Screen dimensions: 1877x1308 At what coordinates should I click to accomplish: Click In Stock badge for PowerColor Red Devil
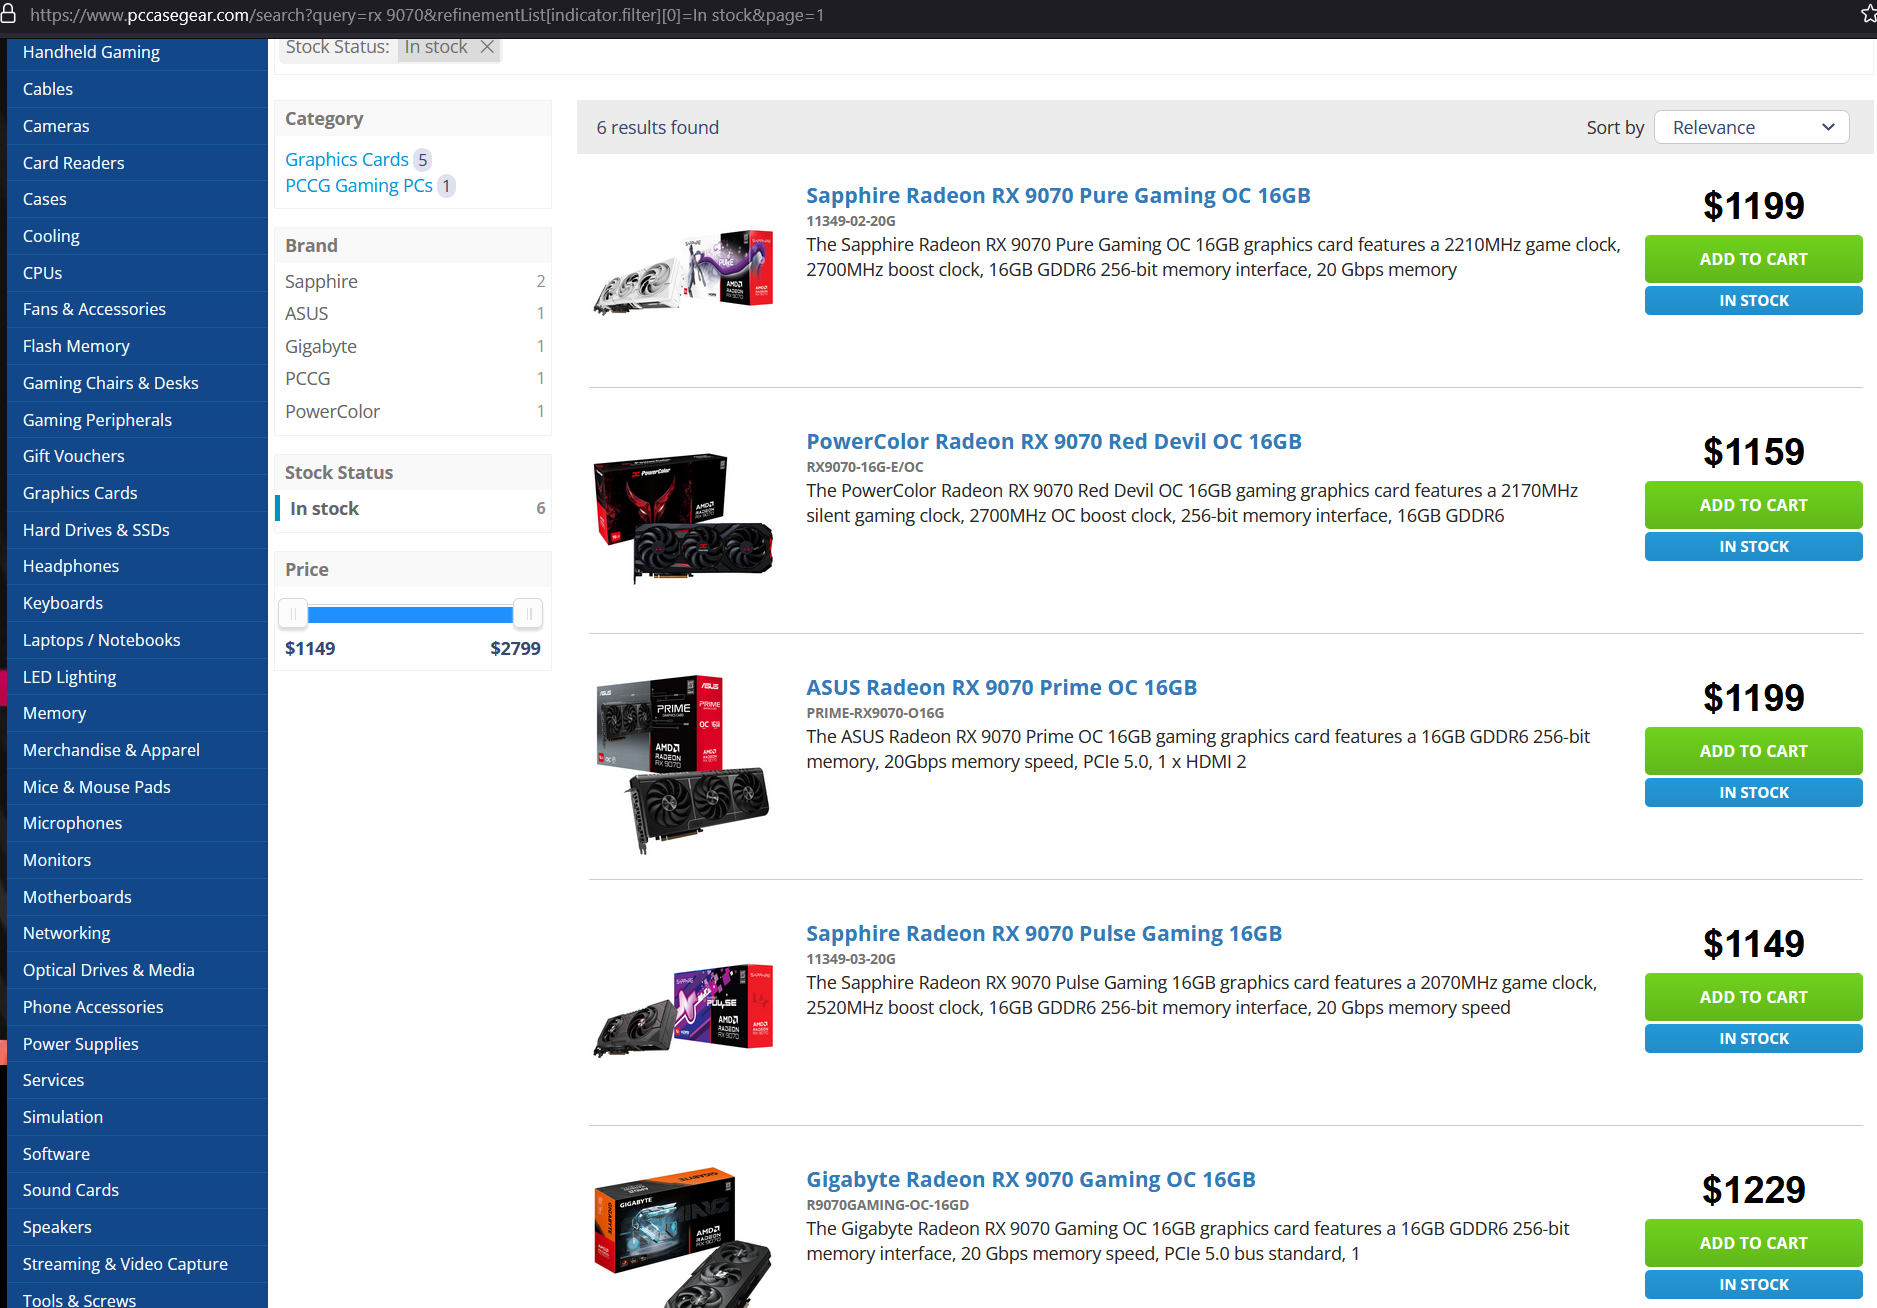(x=1753, y=546)
